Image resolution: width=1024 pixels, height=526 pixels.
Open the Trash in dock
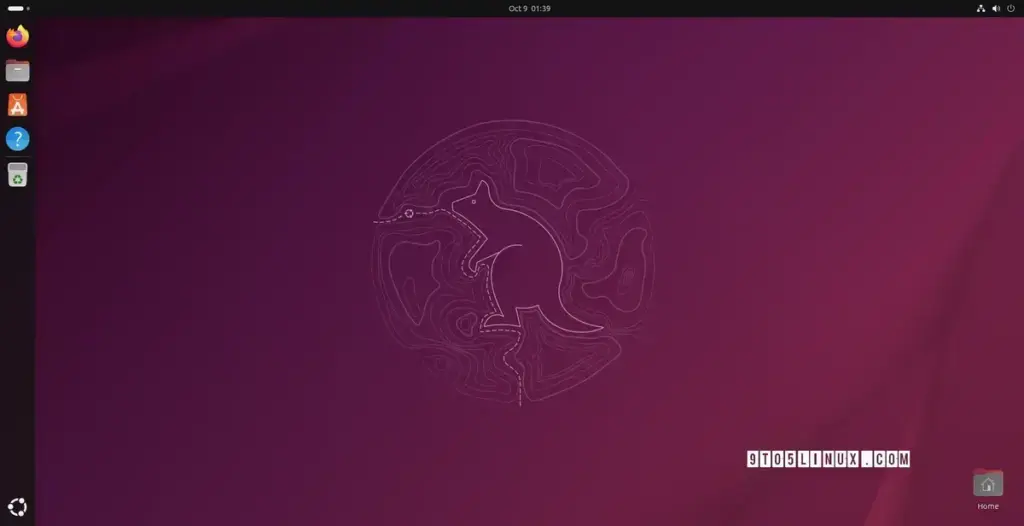point(18,174)
